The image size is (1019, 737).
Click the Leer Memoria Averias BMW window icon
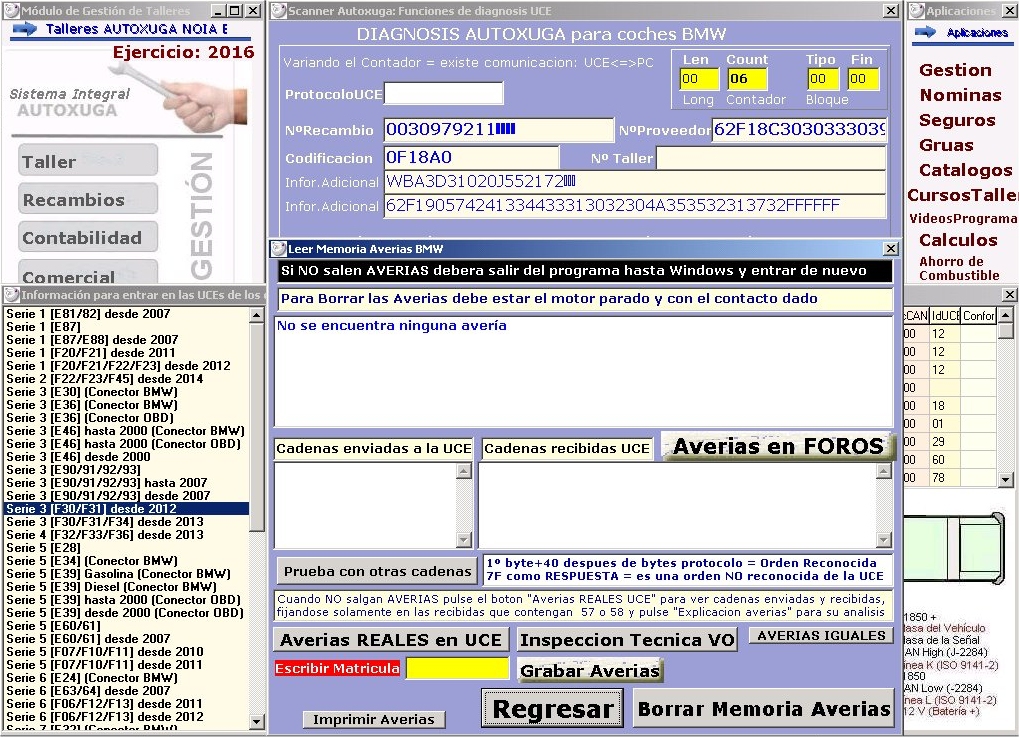pyautogui.click(x=279, y=248)
